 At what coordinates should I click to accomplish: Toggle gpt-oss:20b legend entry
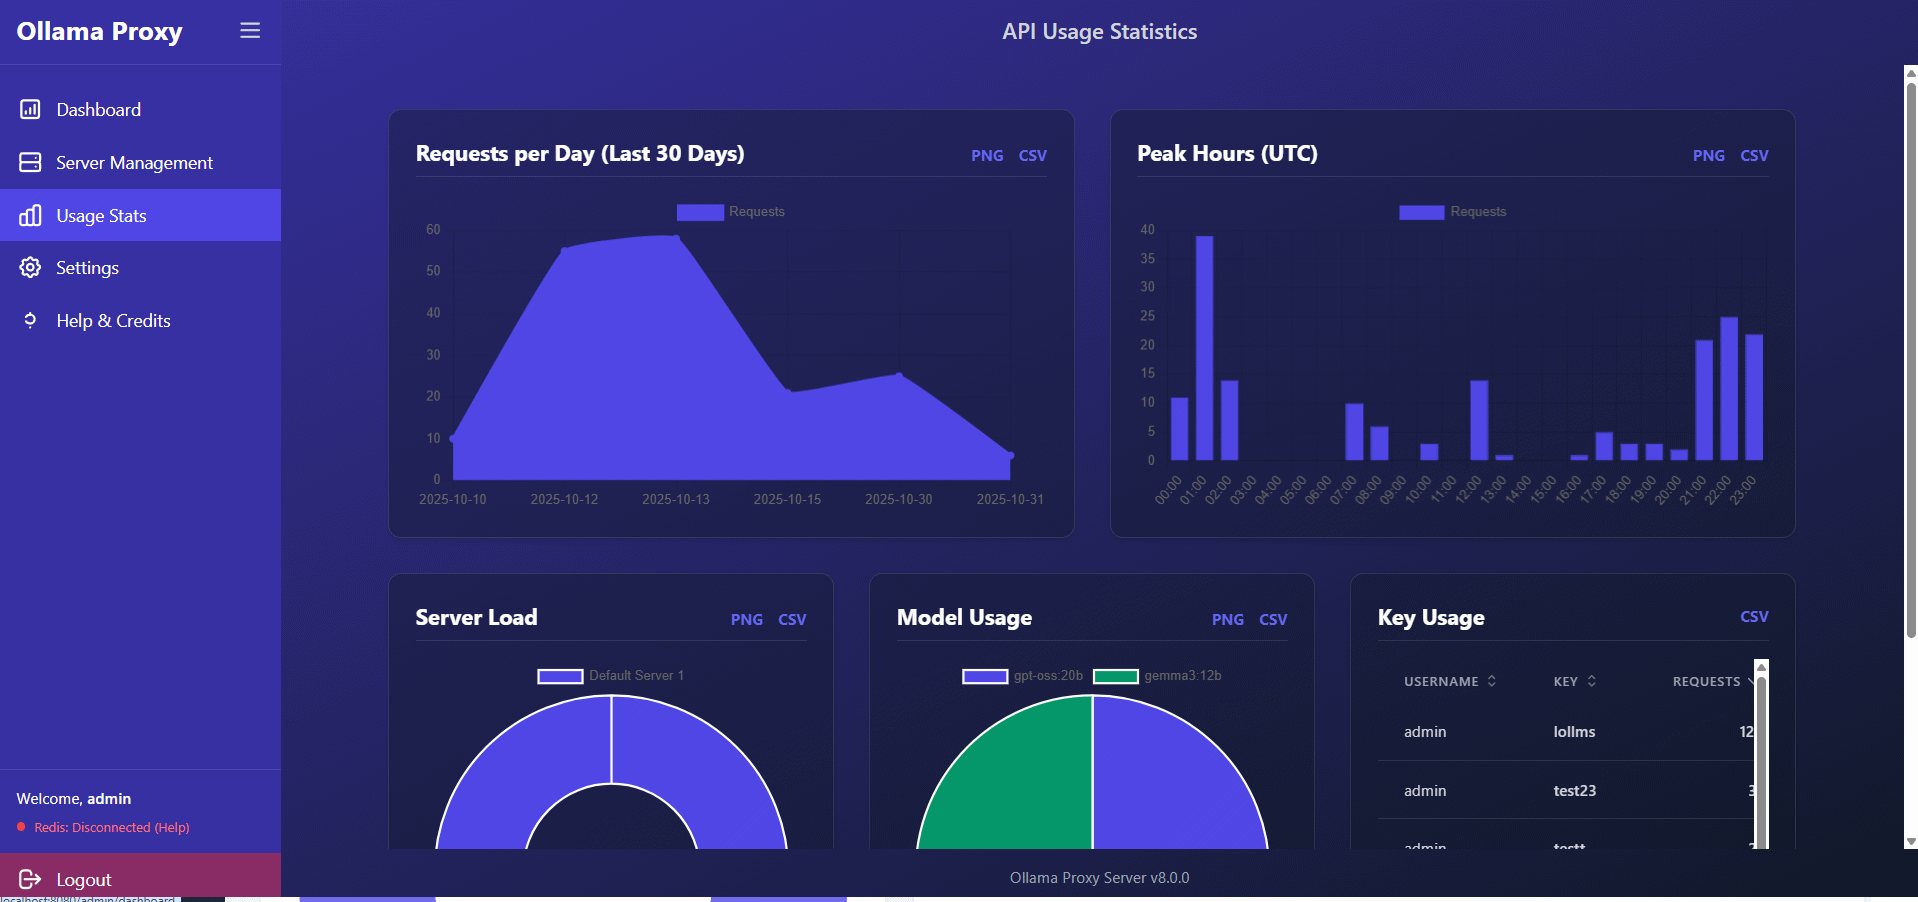pyautogui.click(x=1022, y=676)
